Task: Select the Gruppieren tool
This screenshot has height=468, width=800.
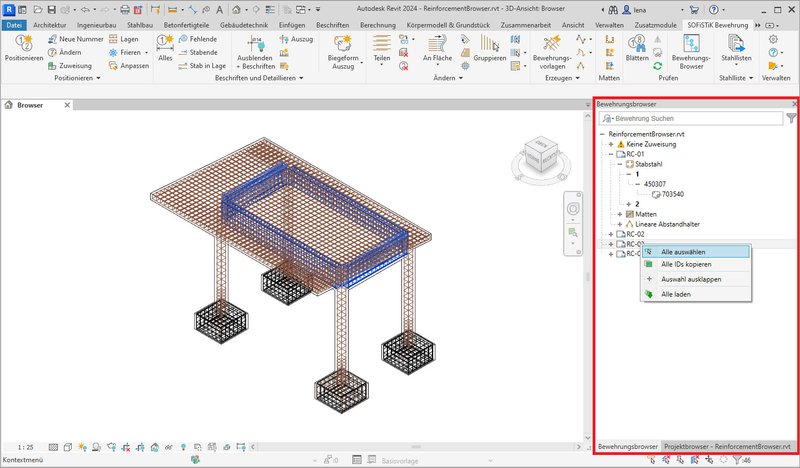Action: 490,46
